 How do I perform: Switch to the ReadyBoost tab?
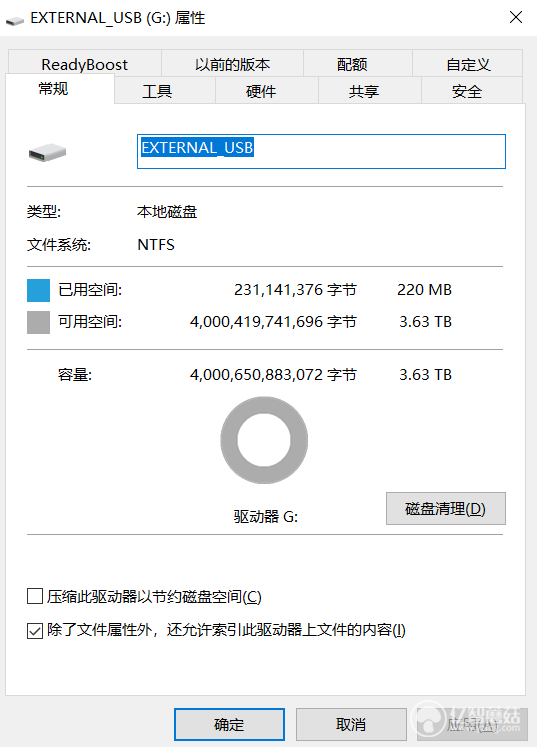[x=84, y=64]
